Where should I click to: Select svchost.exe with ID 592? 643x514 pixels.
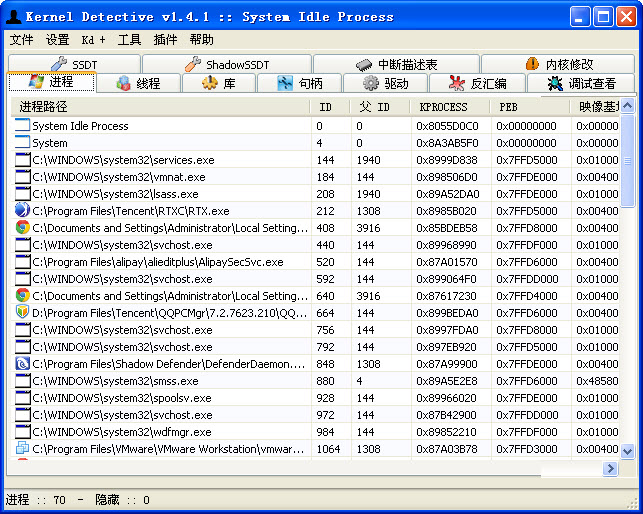click(x=316, y=279)
